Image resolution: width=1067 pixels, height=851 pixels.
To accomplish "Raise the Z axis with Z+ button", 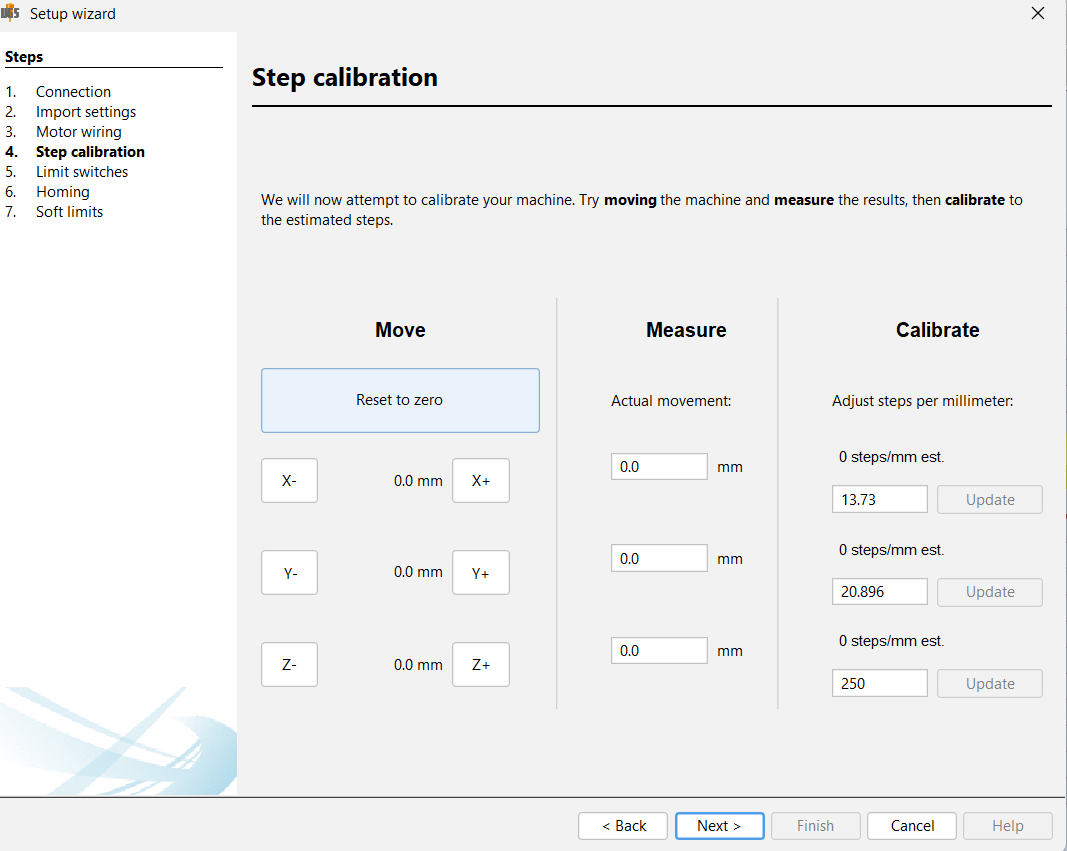I will 480,665.
